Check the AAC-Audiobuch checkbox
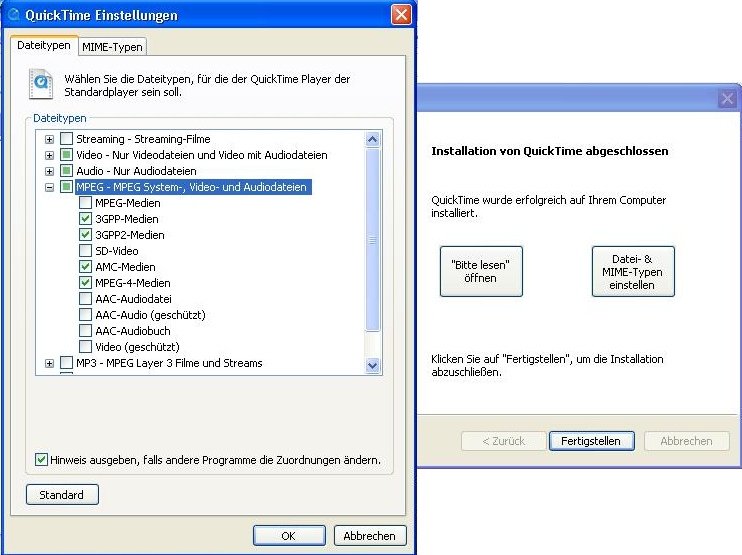 [85, 331]
